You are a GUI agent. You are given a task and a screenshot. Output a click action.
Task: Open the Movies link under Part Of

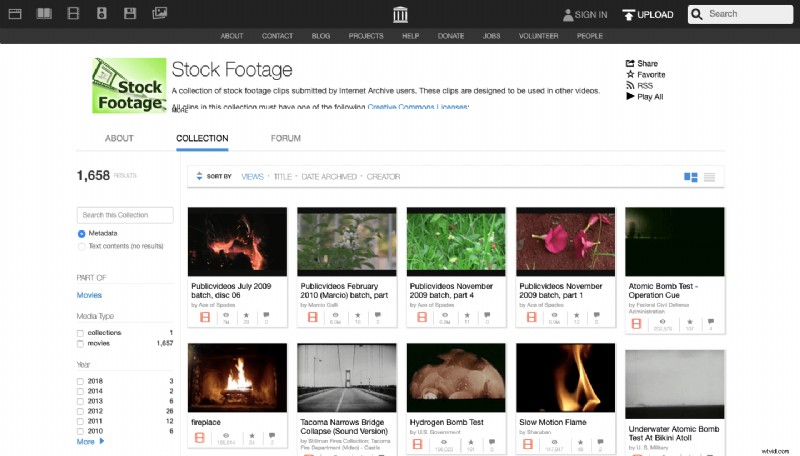pyautogui.click(x=89, y=295)
